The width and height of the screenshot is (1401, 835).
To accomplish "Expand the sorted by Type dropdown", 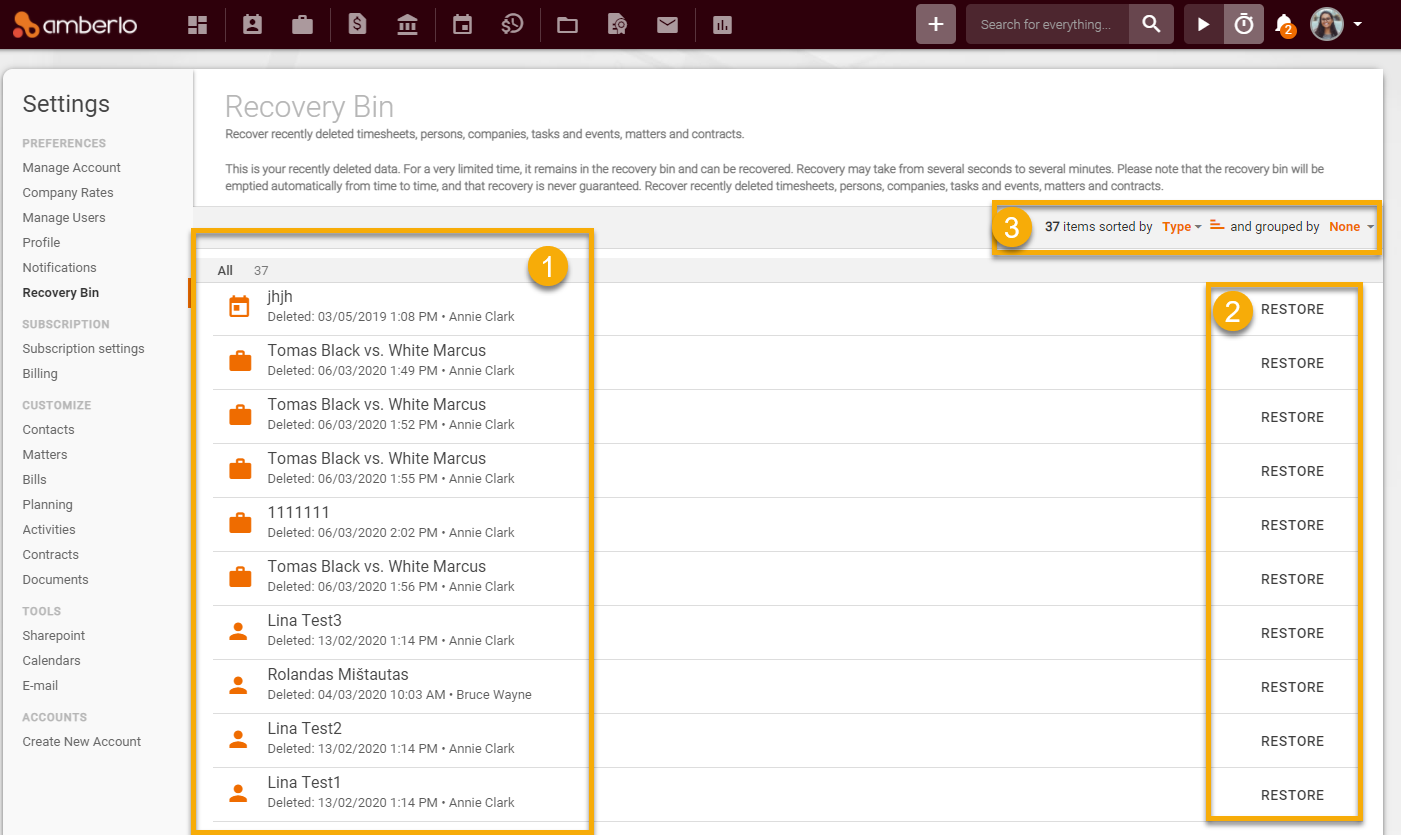I will coord(1181,227).
